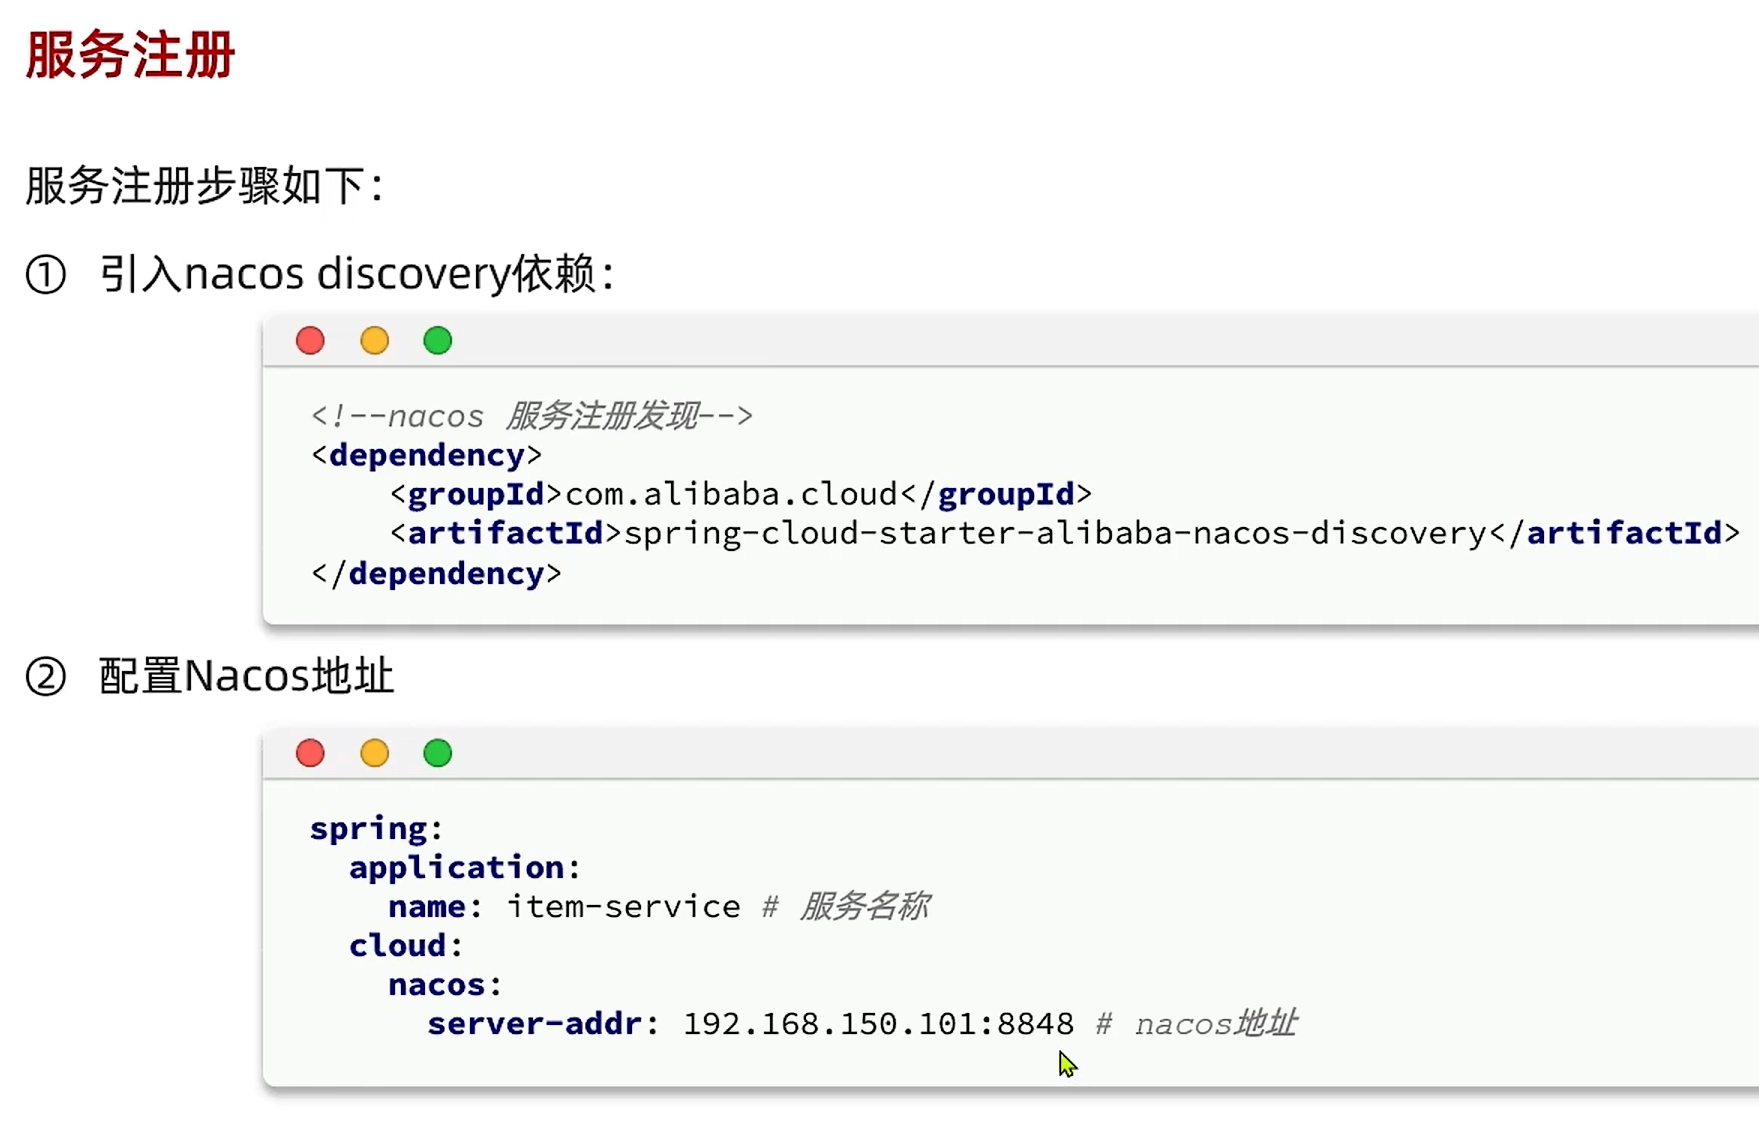This screenshot has height=1121, width=1759.
Task: Click the spring: YAML key
Action: point(376,829)
